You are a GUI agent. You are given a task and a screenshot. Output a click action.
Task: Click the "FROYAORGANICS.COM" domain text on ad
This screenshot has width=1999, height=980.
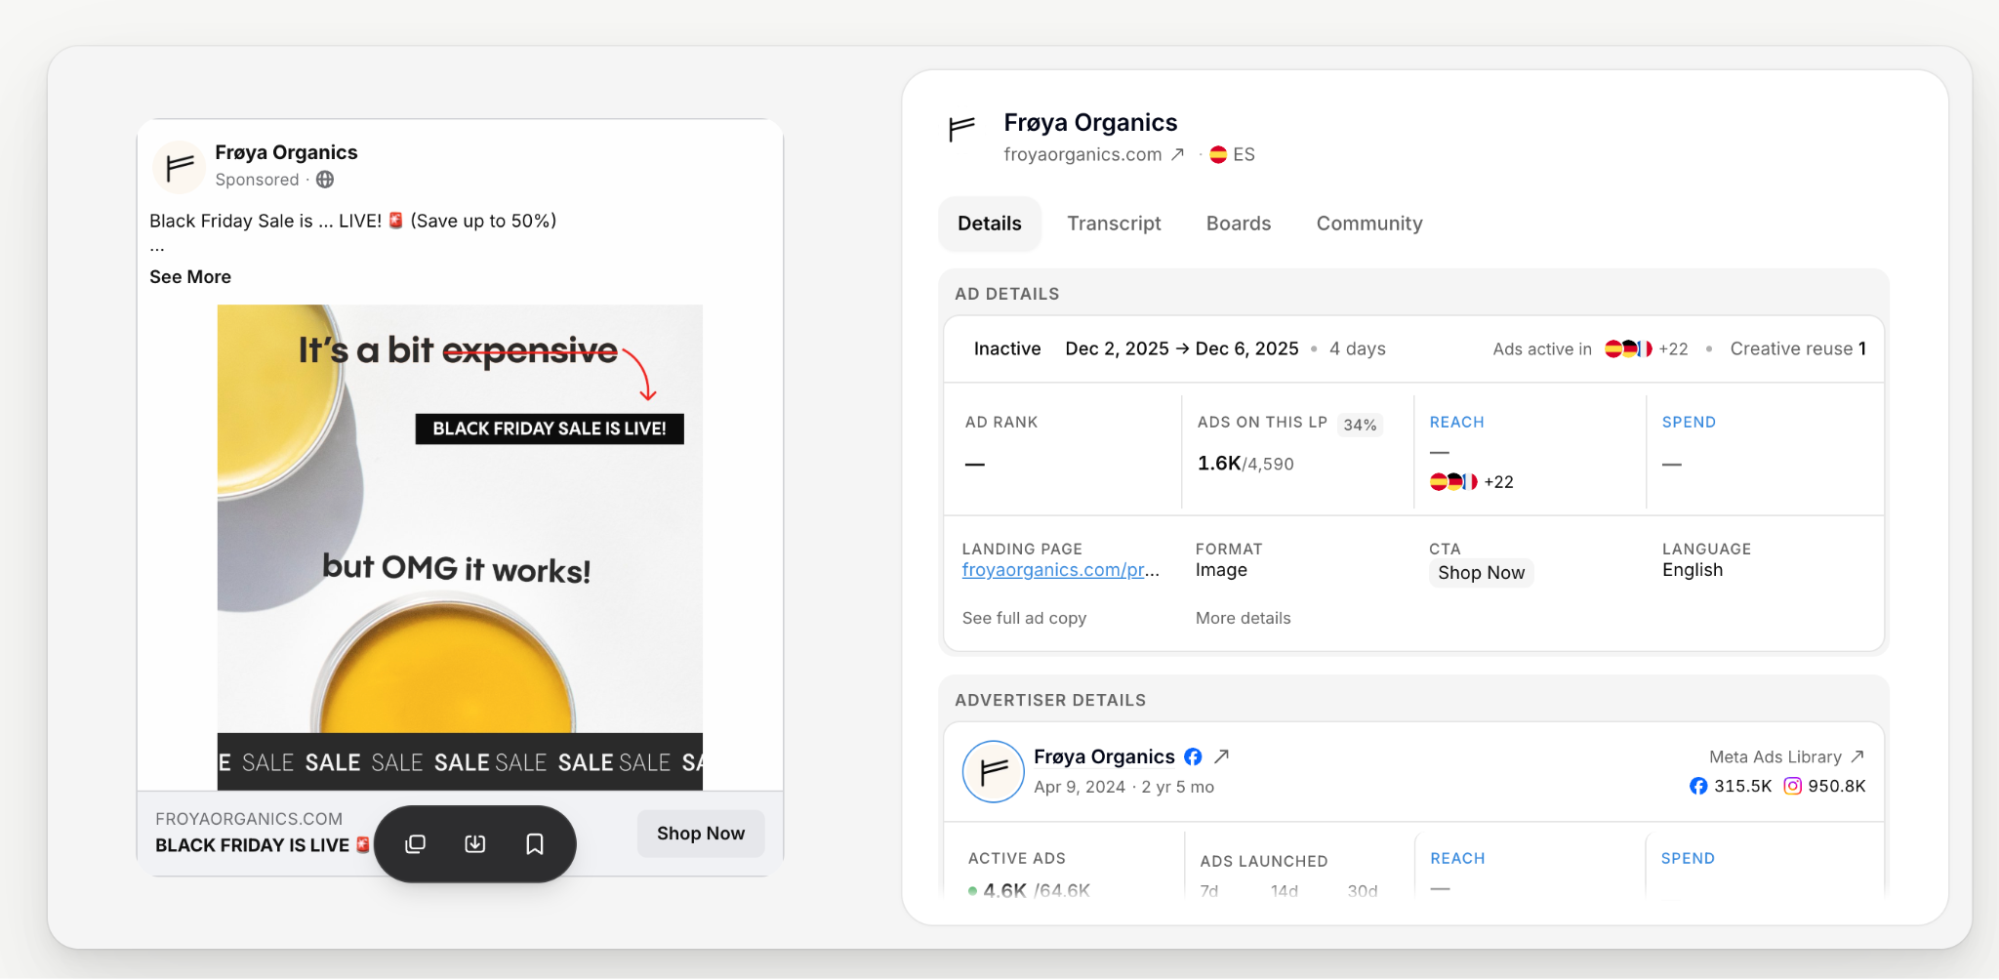coord(249,819)
